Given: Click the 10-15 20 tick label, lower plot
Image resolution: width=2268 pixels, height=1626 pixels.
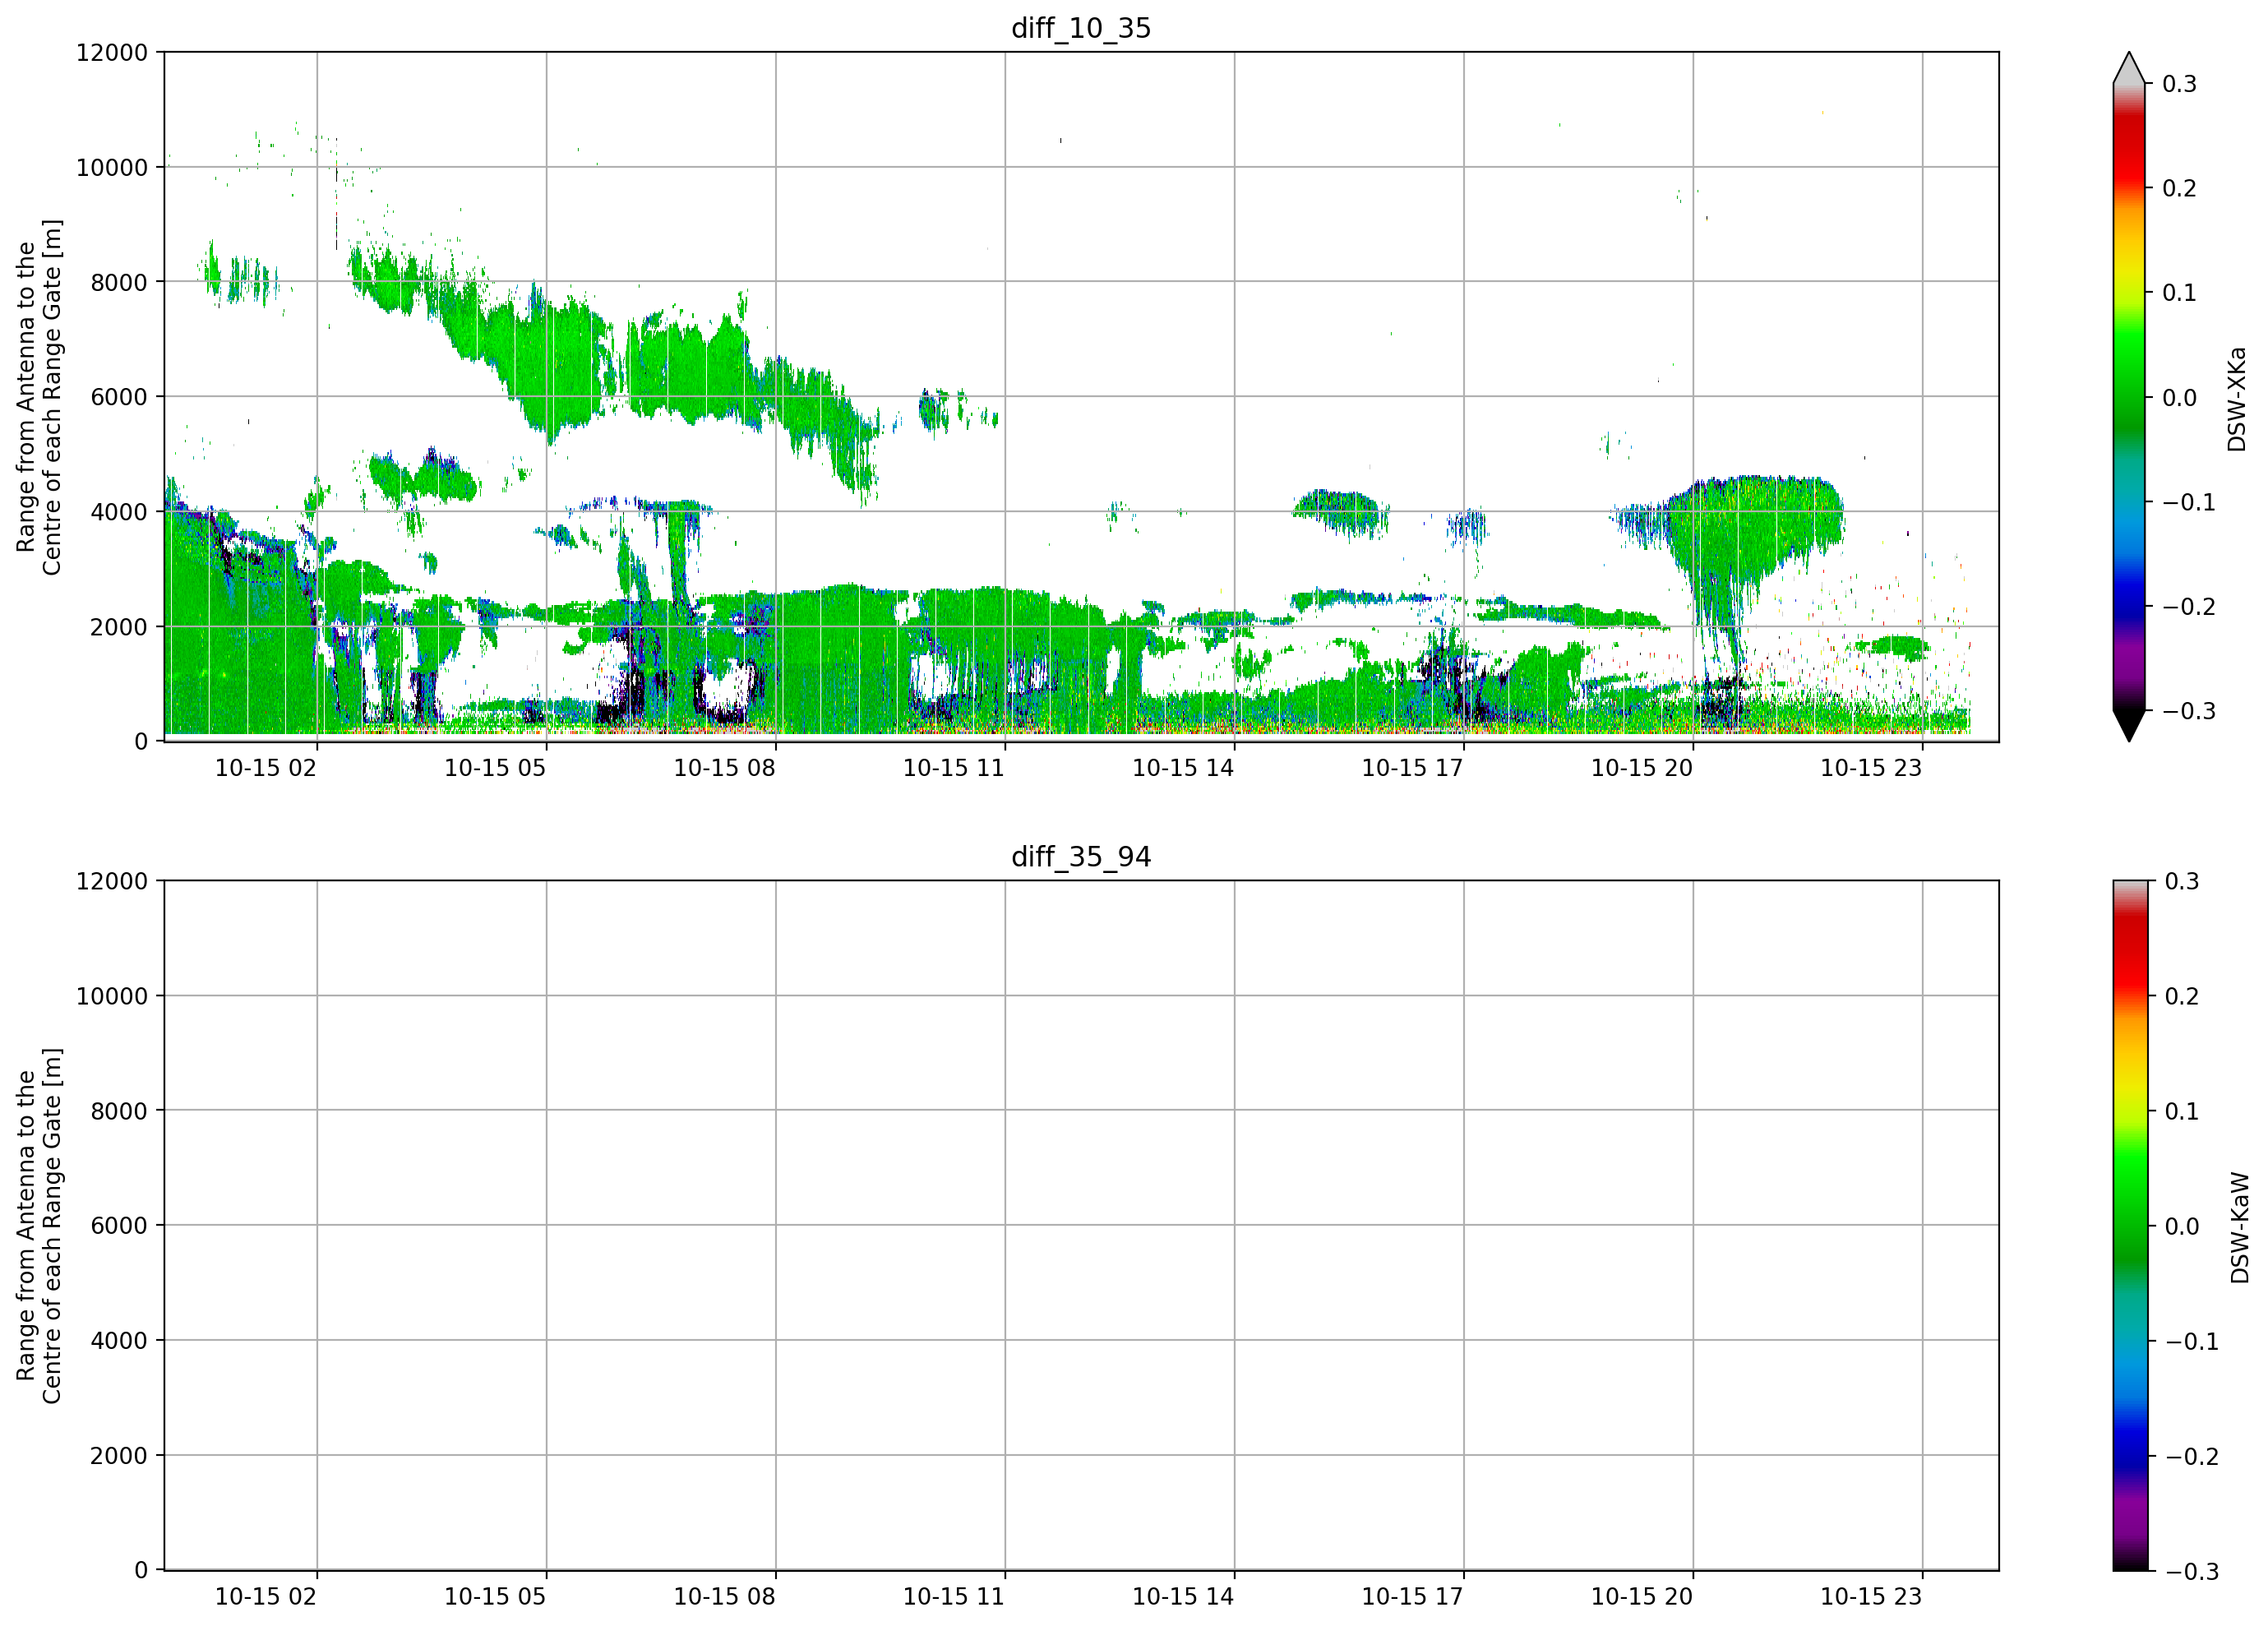Looking at the screenshot, I should [1641, 1596].
